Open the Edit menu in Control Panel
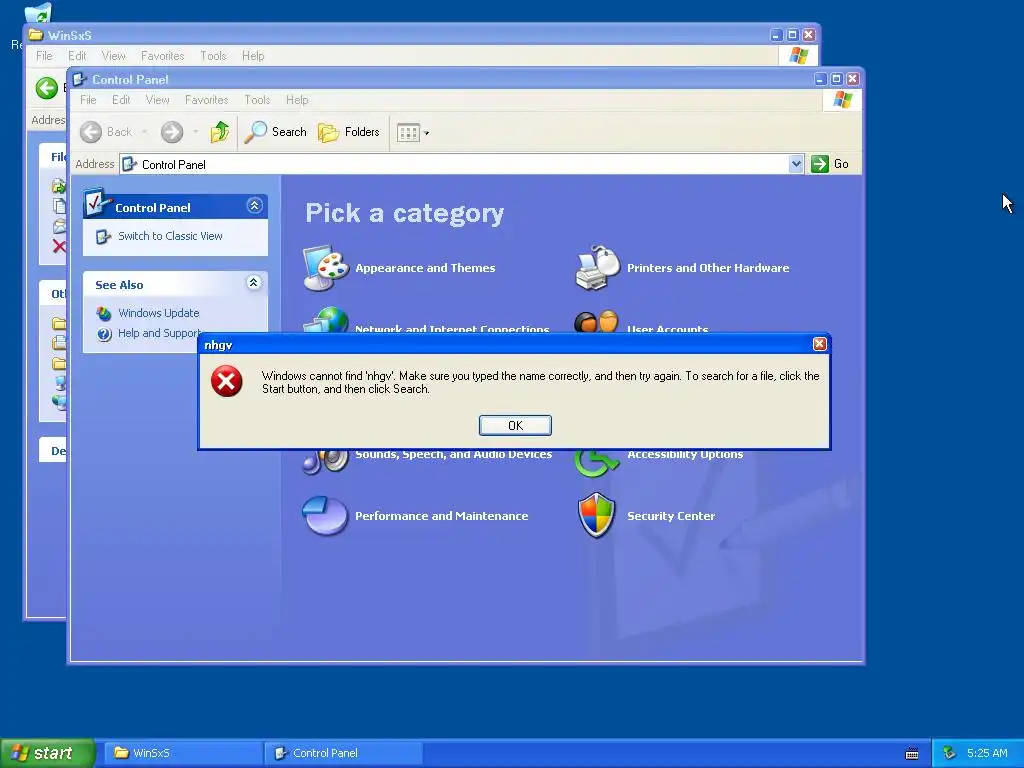 pos(121,100)
